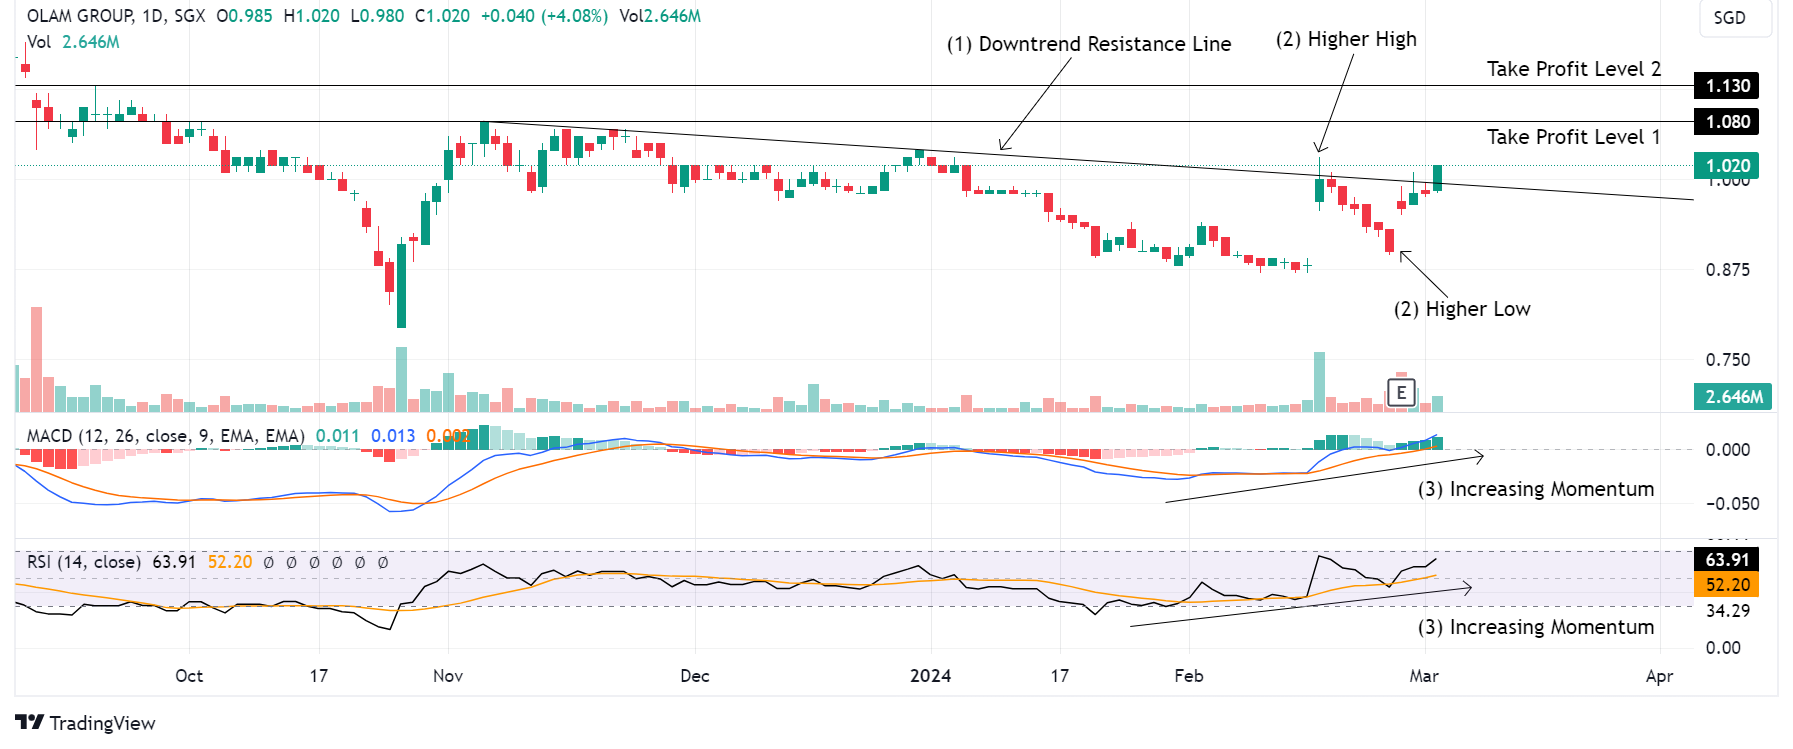This screenshot has width=1793, height=749.
Task: Click the 2.646M volume axis label
Action: pos(1733,397)
